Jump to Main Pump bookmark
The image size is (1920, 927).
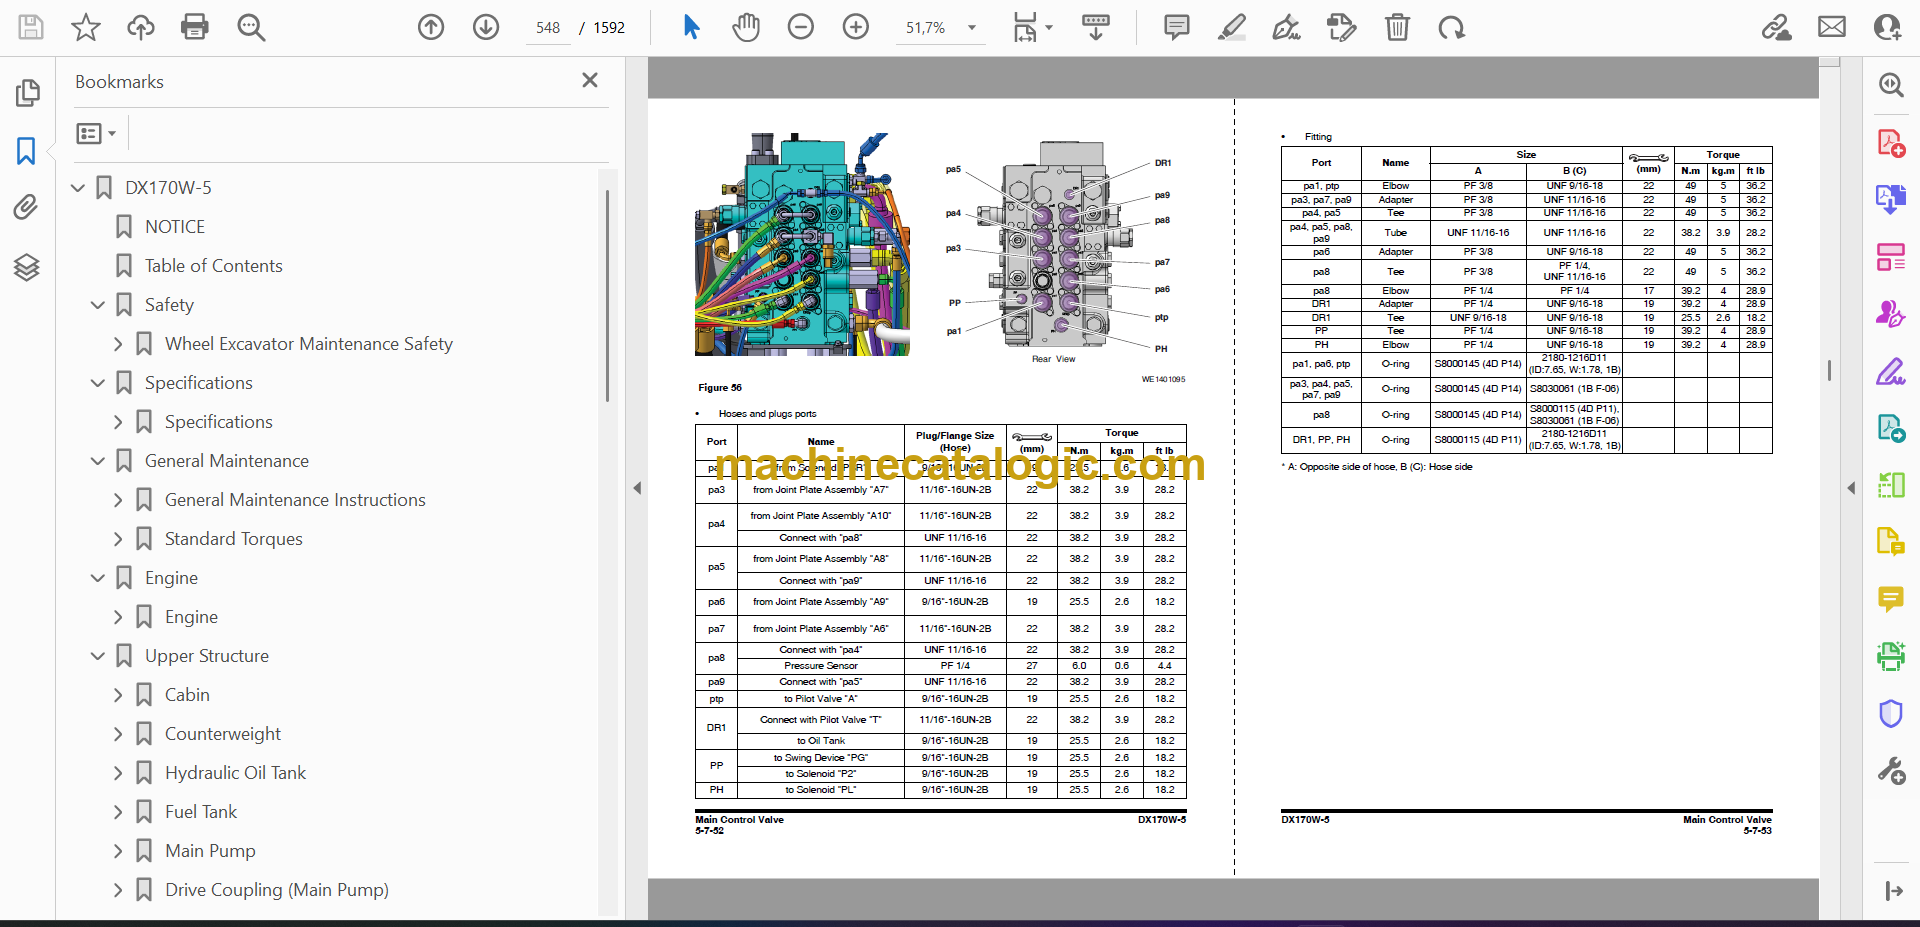point(210,851)
